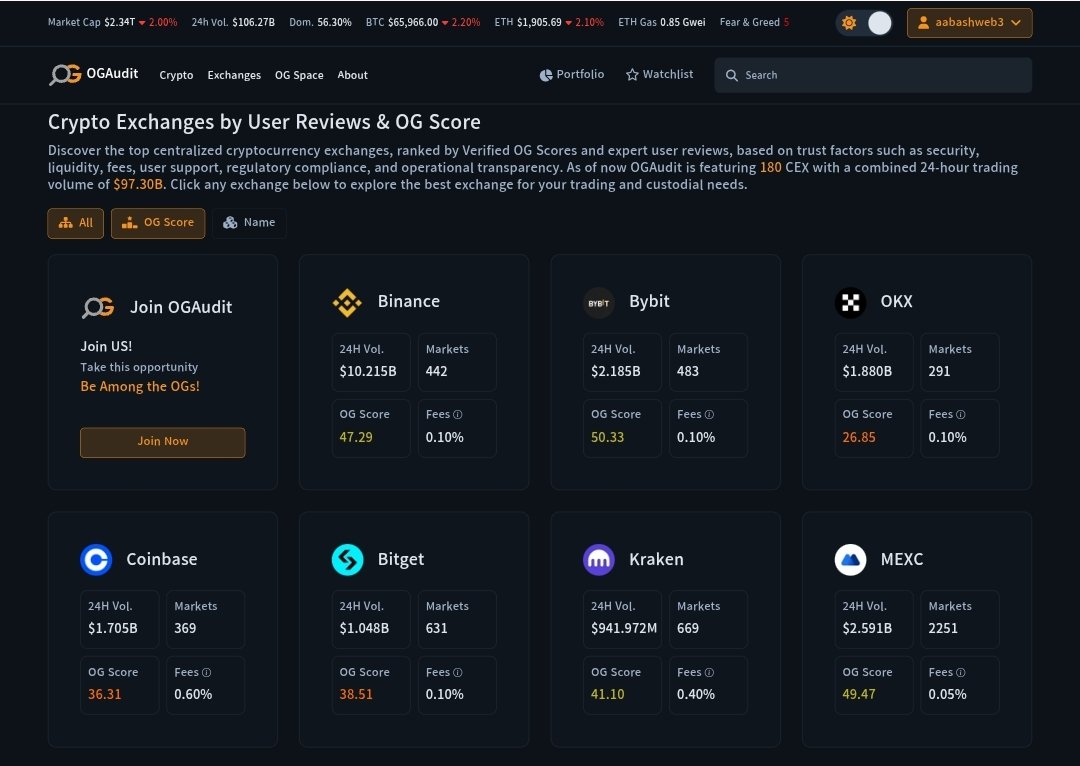Click the OGAudit logo in navbar

click(x=93, y=75)
